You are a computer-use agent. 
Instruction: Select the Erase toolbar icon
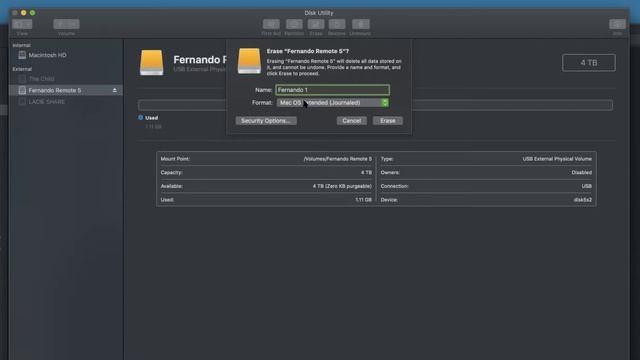(316, 24)
